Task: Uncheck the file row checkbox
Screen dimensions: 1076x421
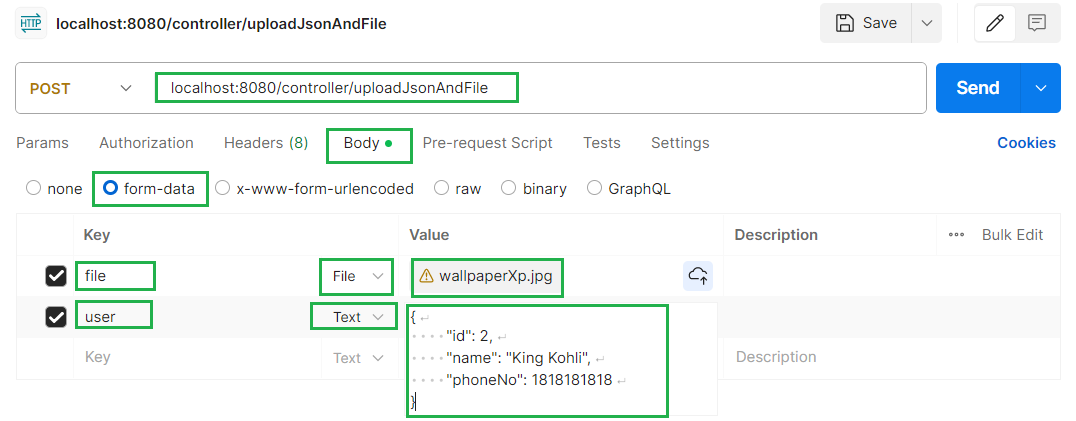Action: (56, 276)
